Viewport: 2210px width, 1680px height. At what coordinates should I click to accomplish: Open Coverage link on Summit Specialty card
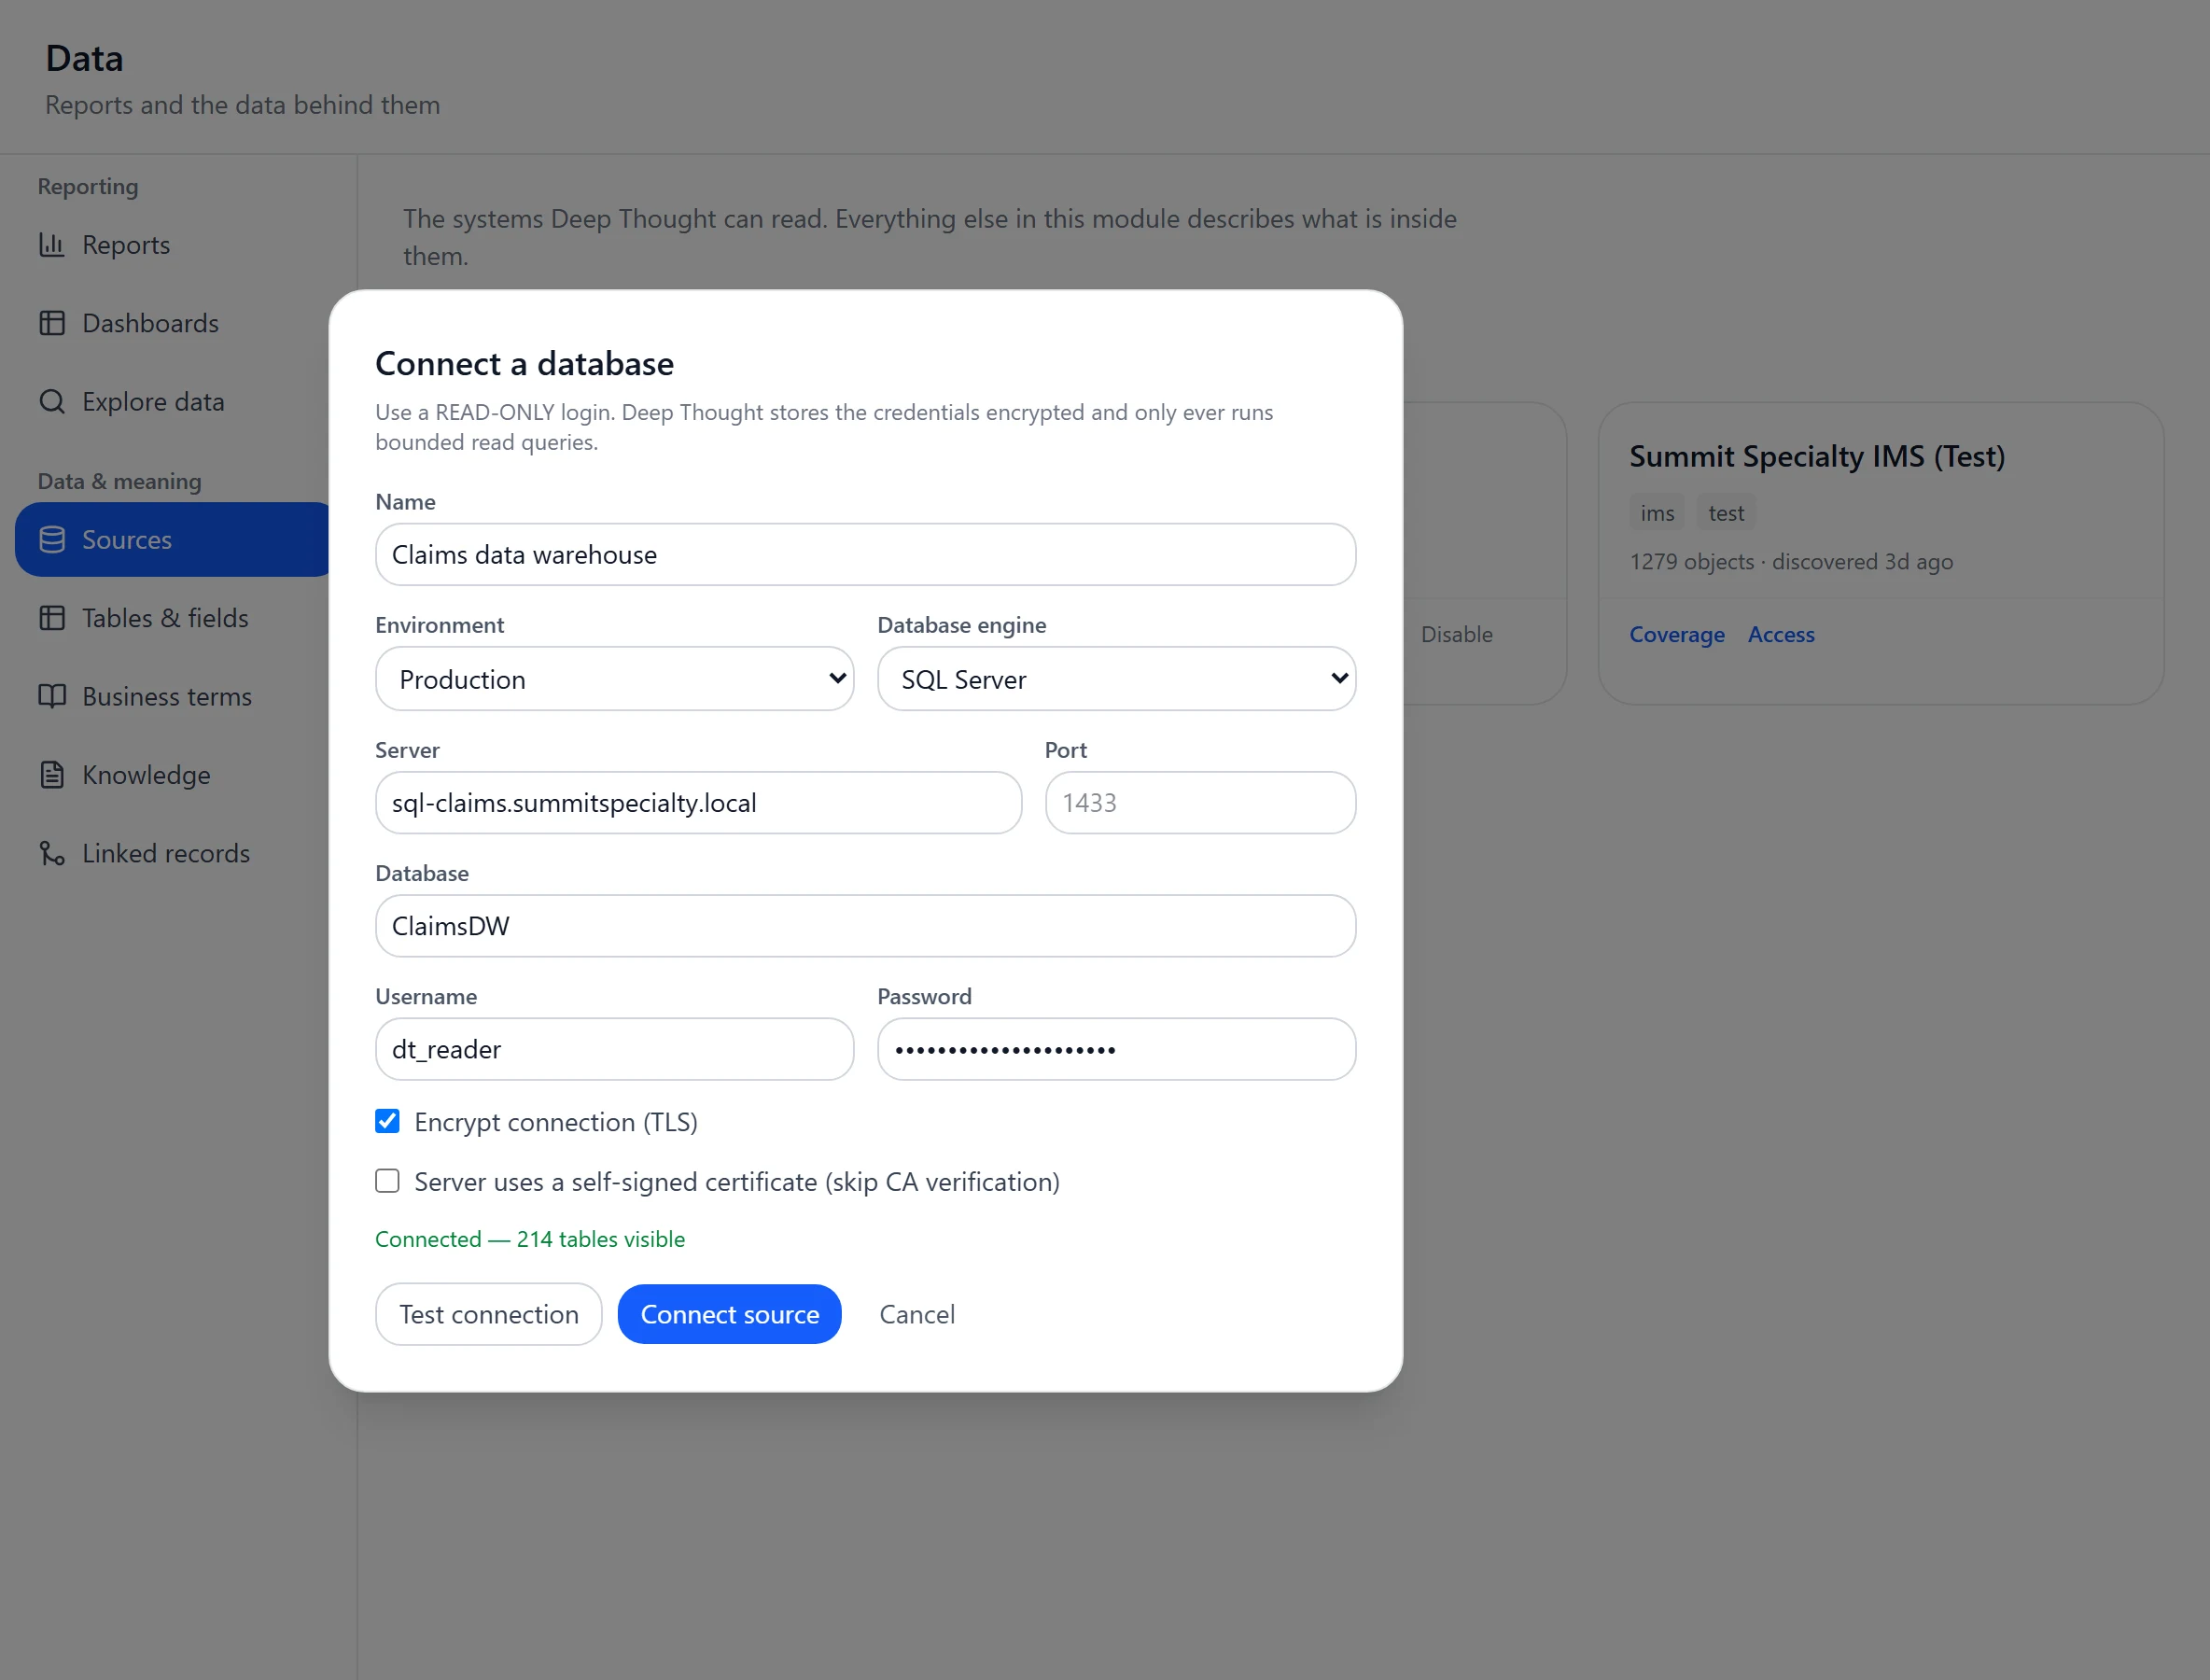point(1677,634)
